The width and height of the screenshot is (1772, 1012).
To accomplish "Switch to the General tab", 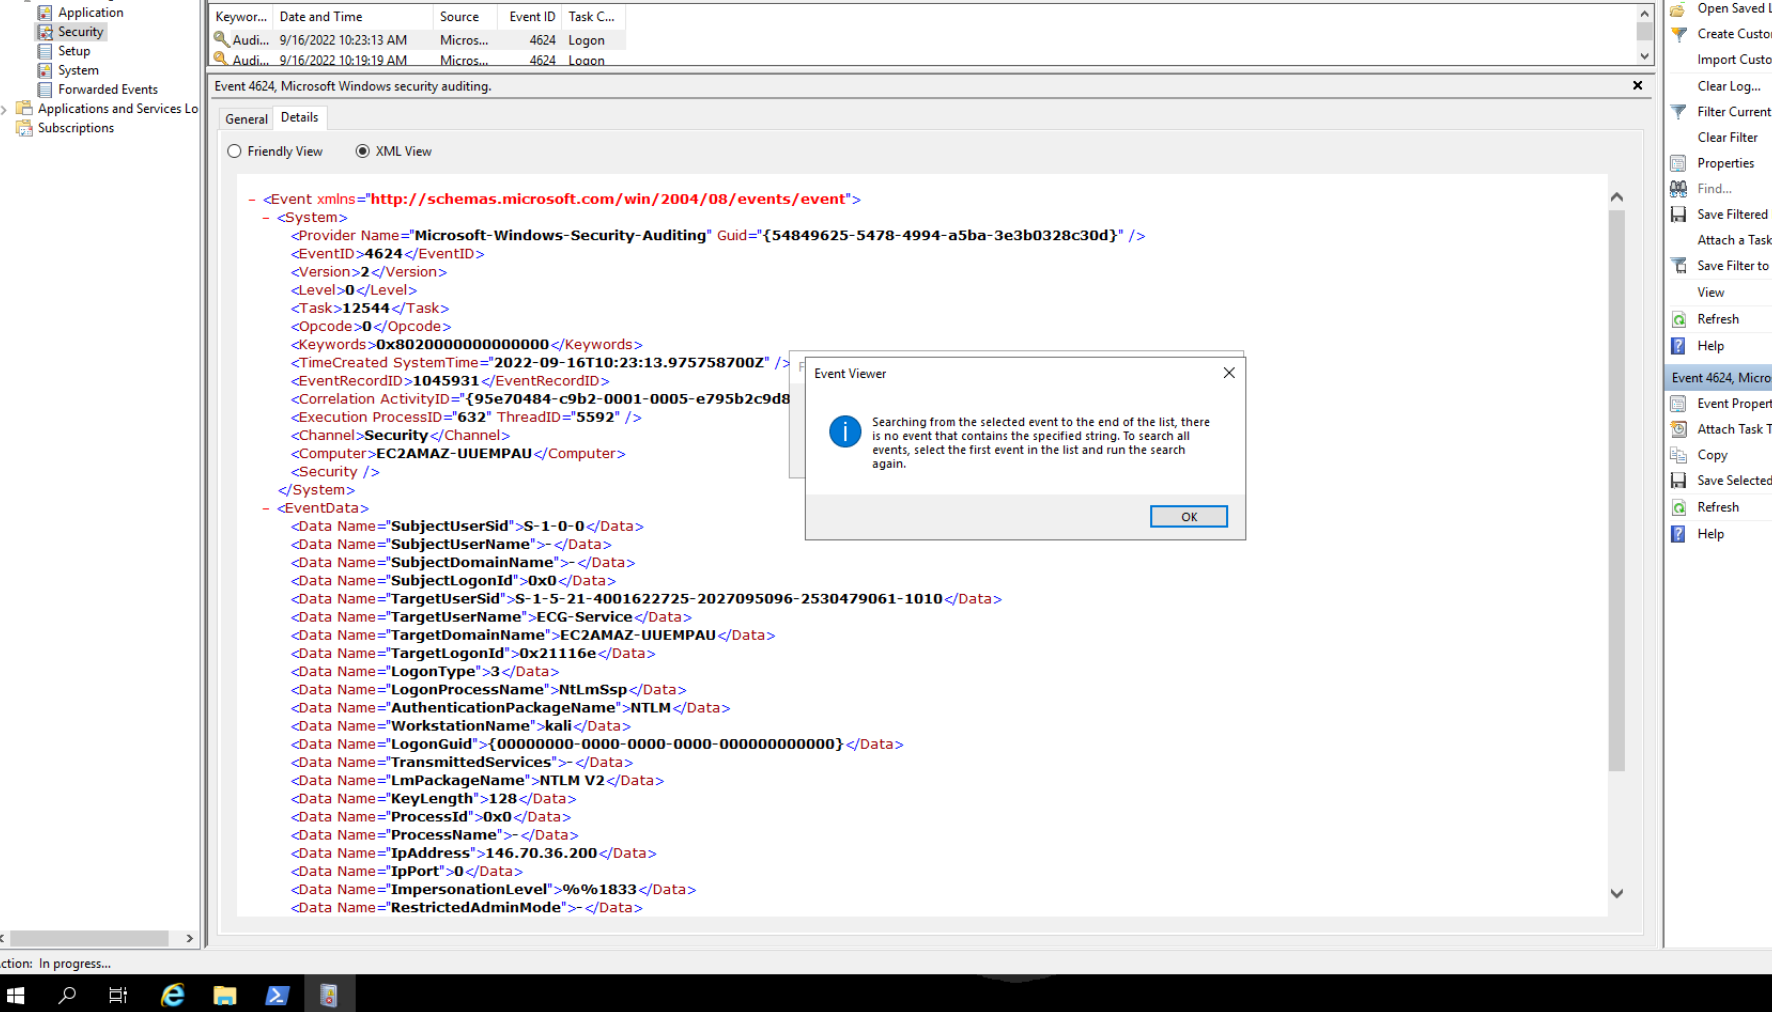I will [246, 119].
